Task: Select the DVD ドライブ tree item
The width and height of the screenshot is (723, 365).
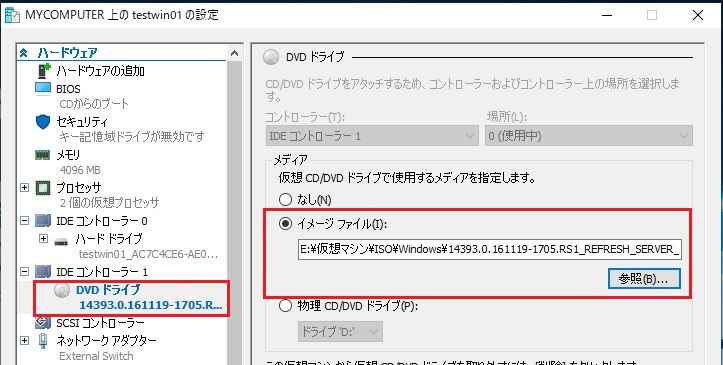Action: coord(108,289)
